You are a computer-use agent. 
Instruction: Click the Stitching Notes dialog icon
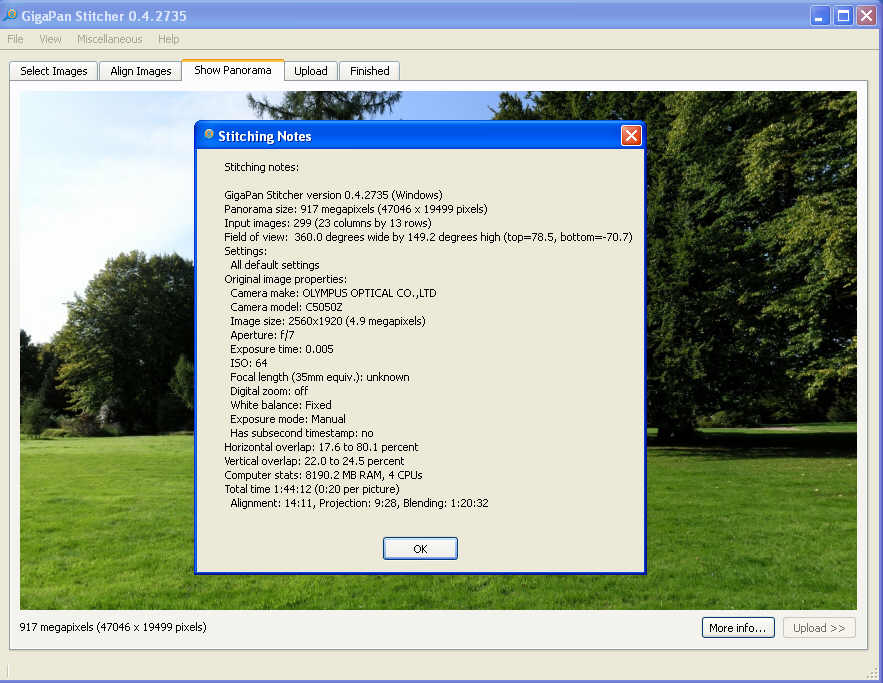tap(209, 135)
